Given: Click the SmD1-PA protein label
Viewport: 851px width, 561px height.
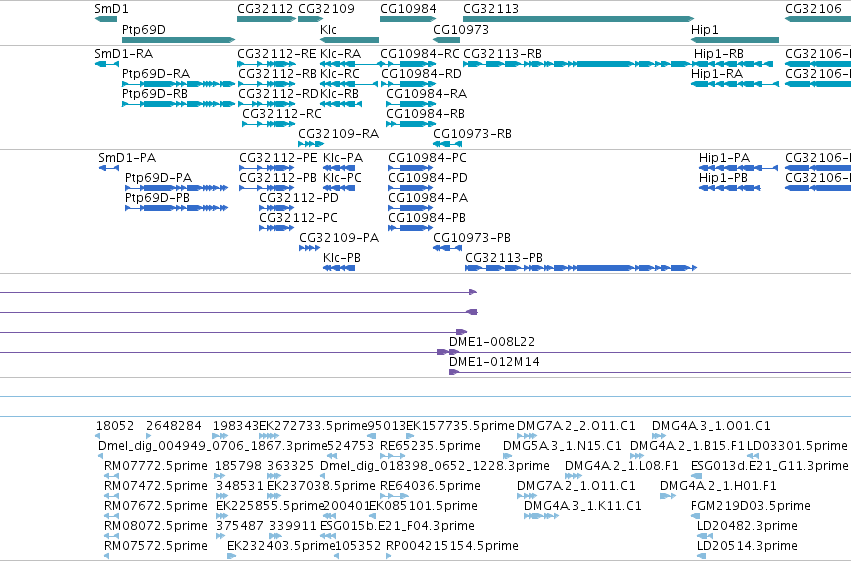Looking at the screenshot, I should coord(127,158).
